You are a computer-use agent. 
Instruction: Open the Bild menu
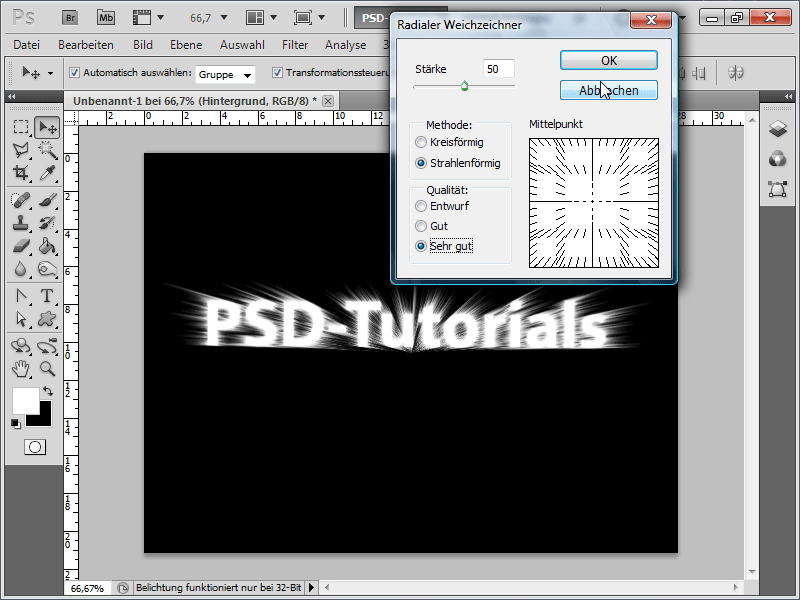pyautogui.click(x=143, y=45)
